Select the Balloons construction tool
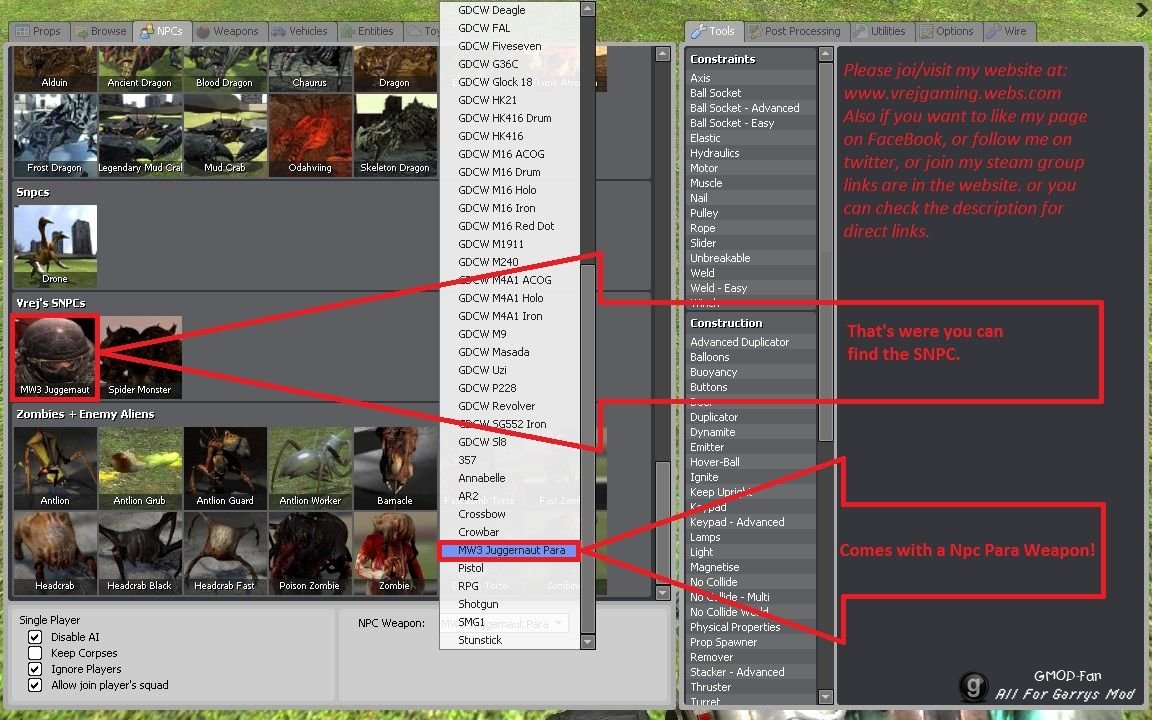1152x720 pixels. pyautogui.click(x=752, y=357)
